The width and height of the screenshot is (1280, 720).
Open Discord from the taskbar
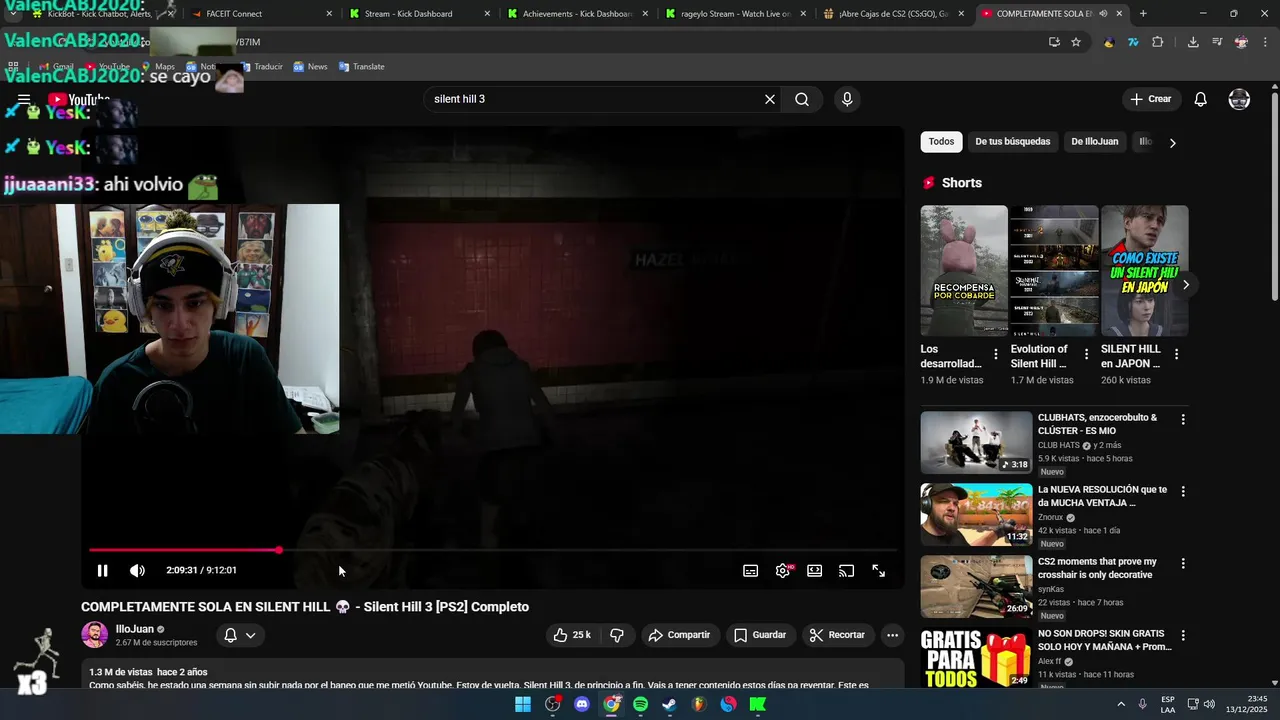(582, 704)
